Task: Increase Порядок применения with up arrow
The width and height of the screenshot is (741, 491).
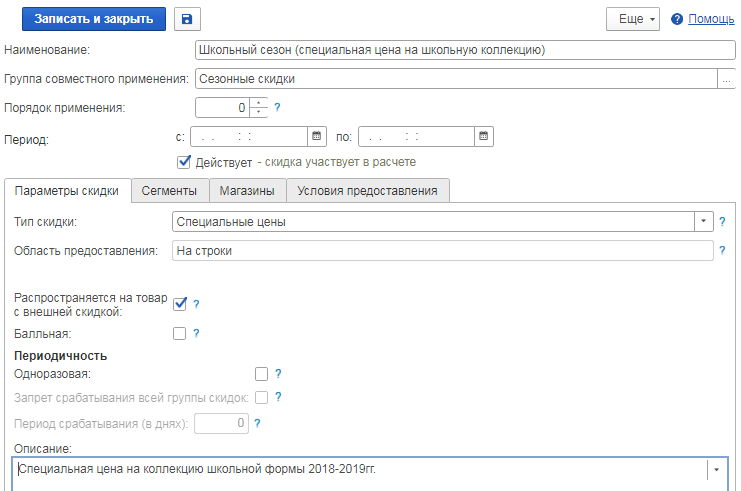Action: click(258, 103)
